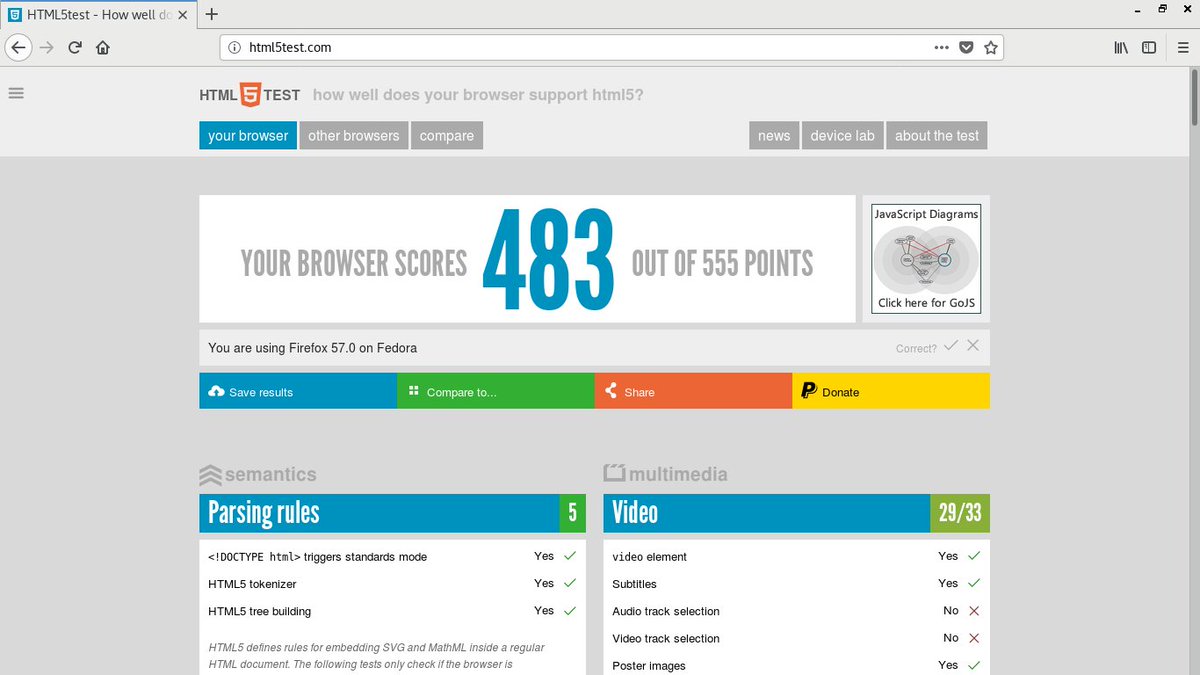
Task: Click the Save results button
Action: point(298,391)
